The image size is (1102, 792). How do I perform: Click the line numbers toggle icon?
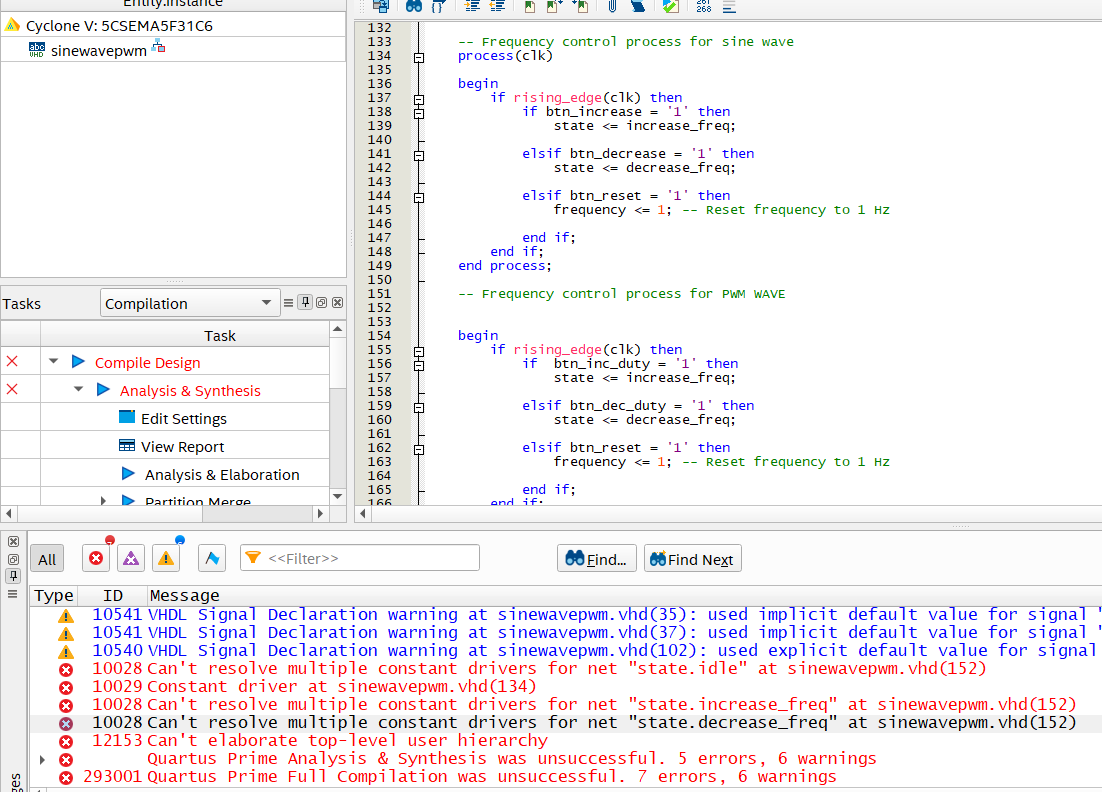[703, 7]
